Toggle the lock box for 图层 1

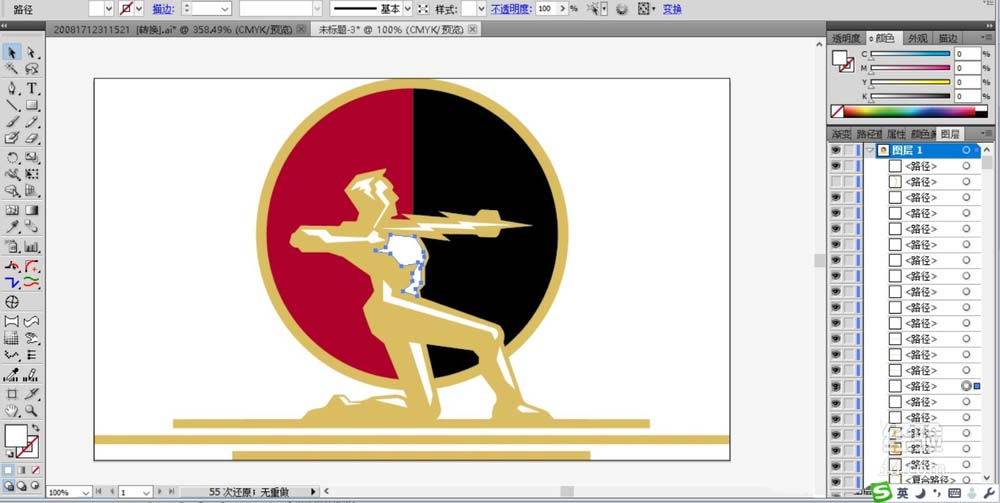[x=849, y=150]
